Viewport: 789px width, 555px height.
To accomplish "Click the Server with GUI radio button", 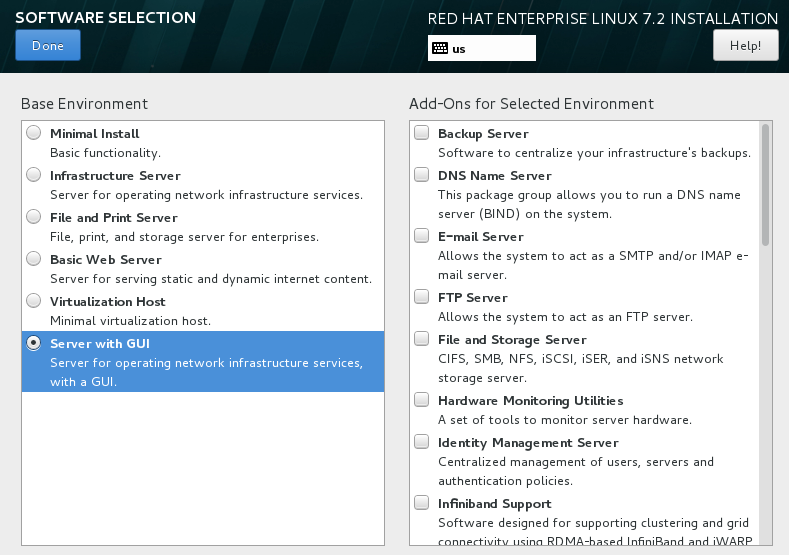I will [x=34, y=343].
